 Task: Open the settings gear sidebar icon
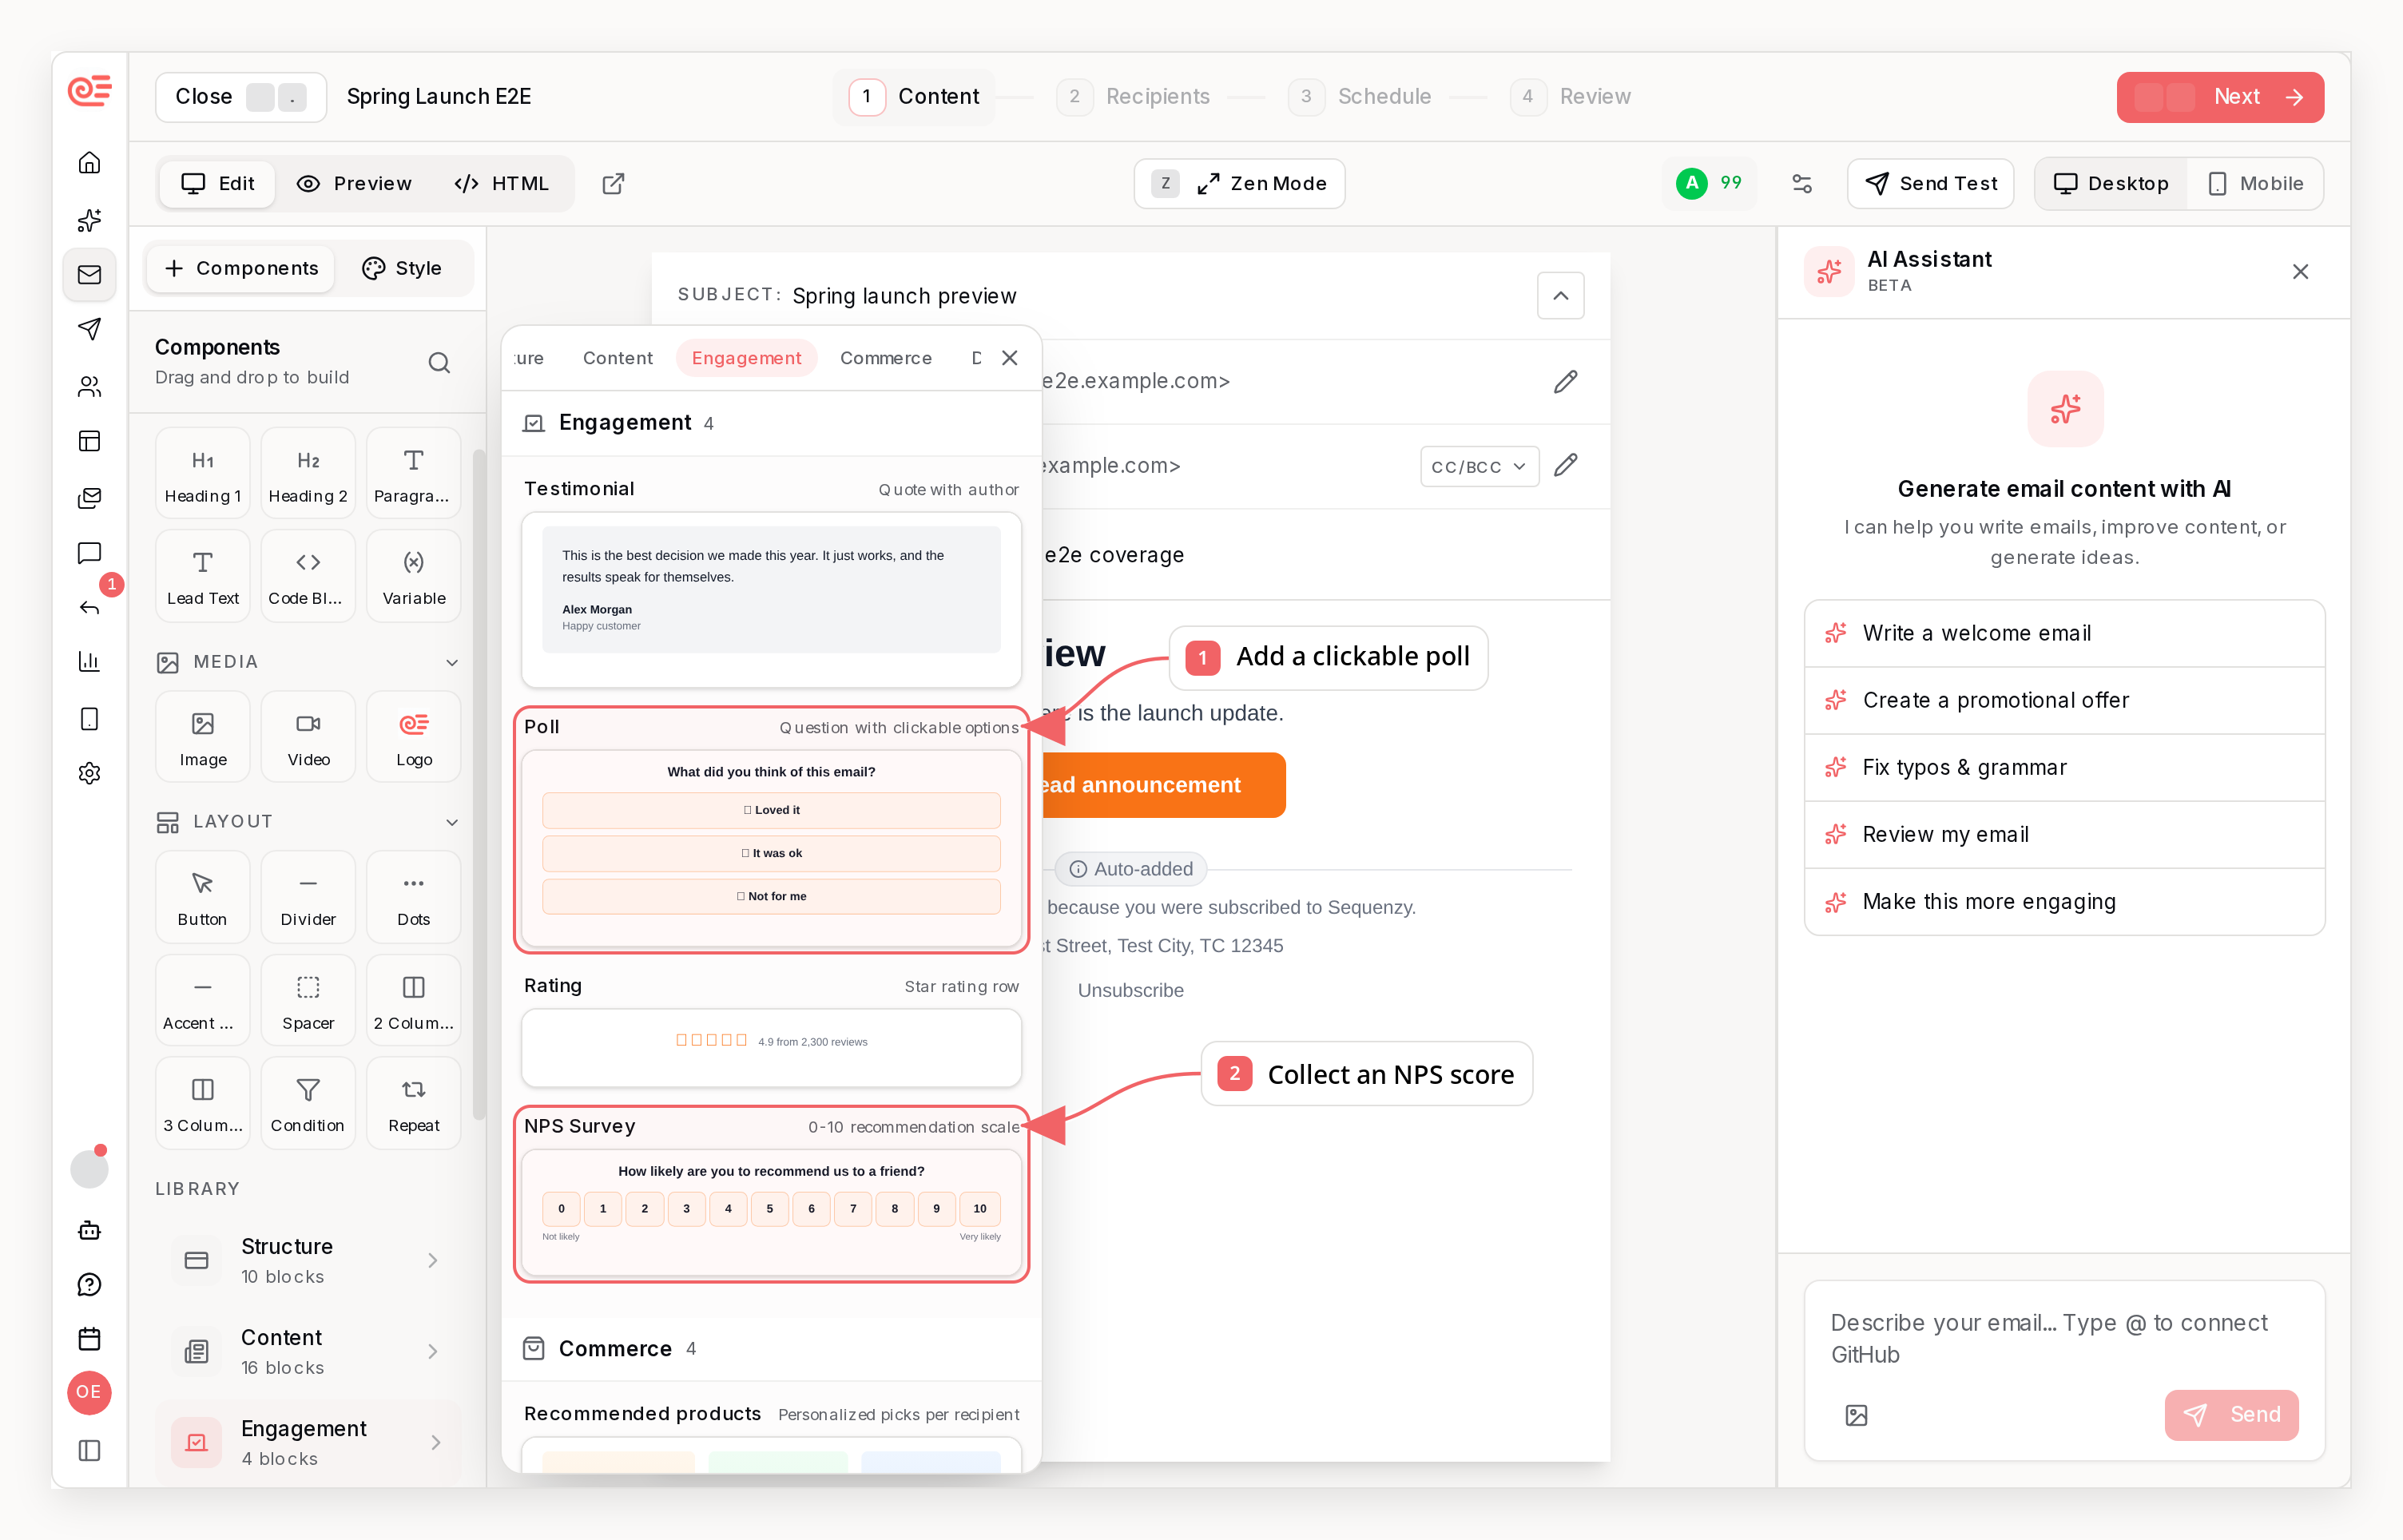coord(89,772)
